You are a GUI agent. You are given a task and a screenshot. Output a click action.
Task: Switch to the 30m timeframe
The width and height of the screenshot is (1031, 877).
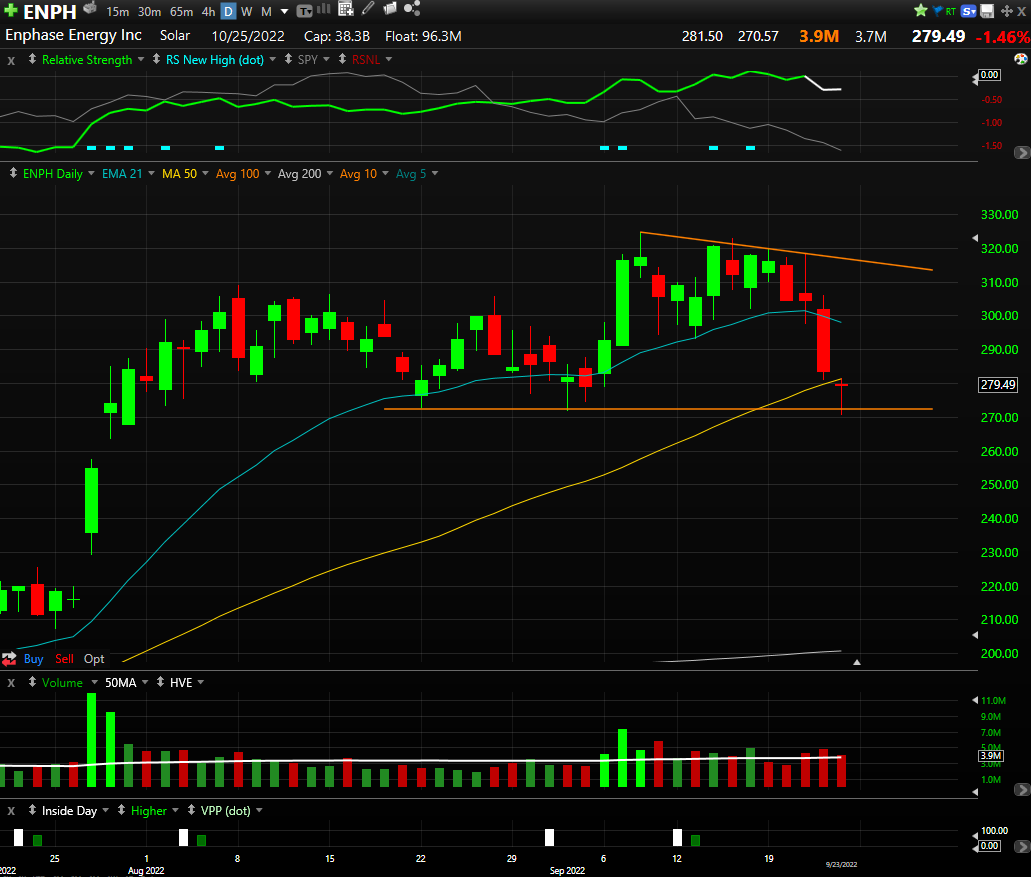coord(149,12)
